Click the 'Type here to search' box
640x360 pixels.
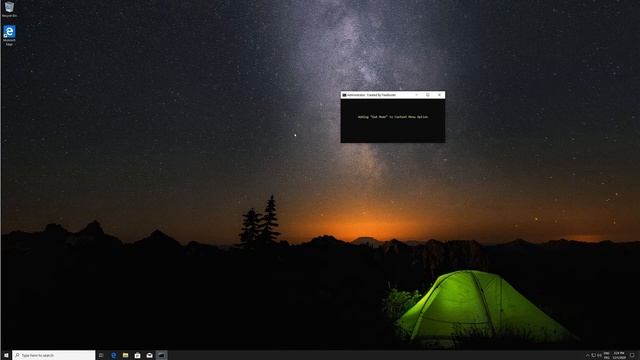53,356
